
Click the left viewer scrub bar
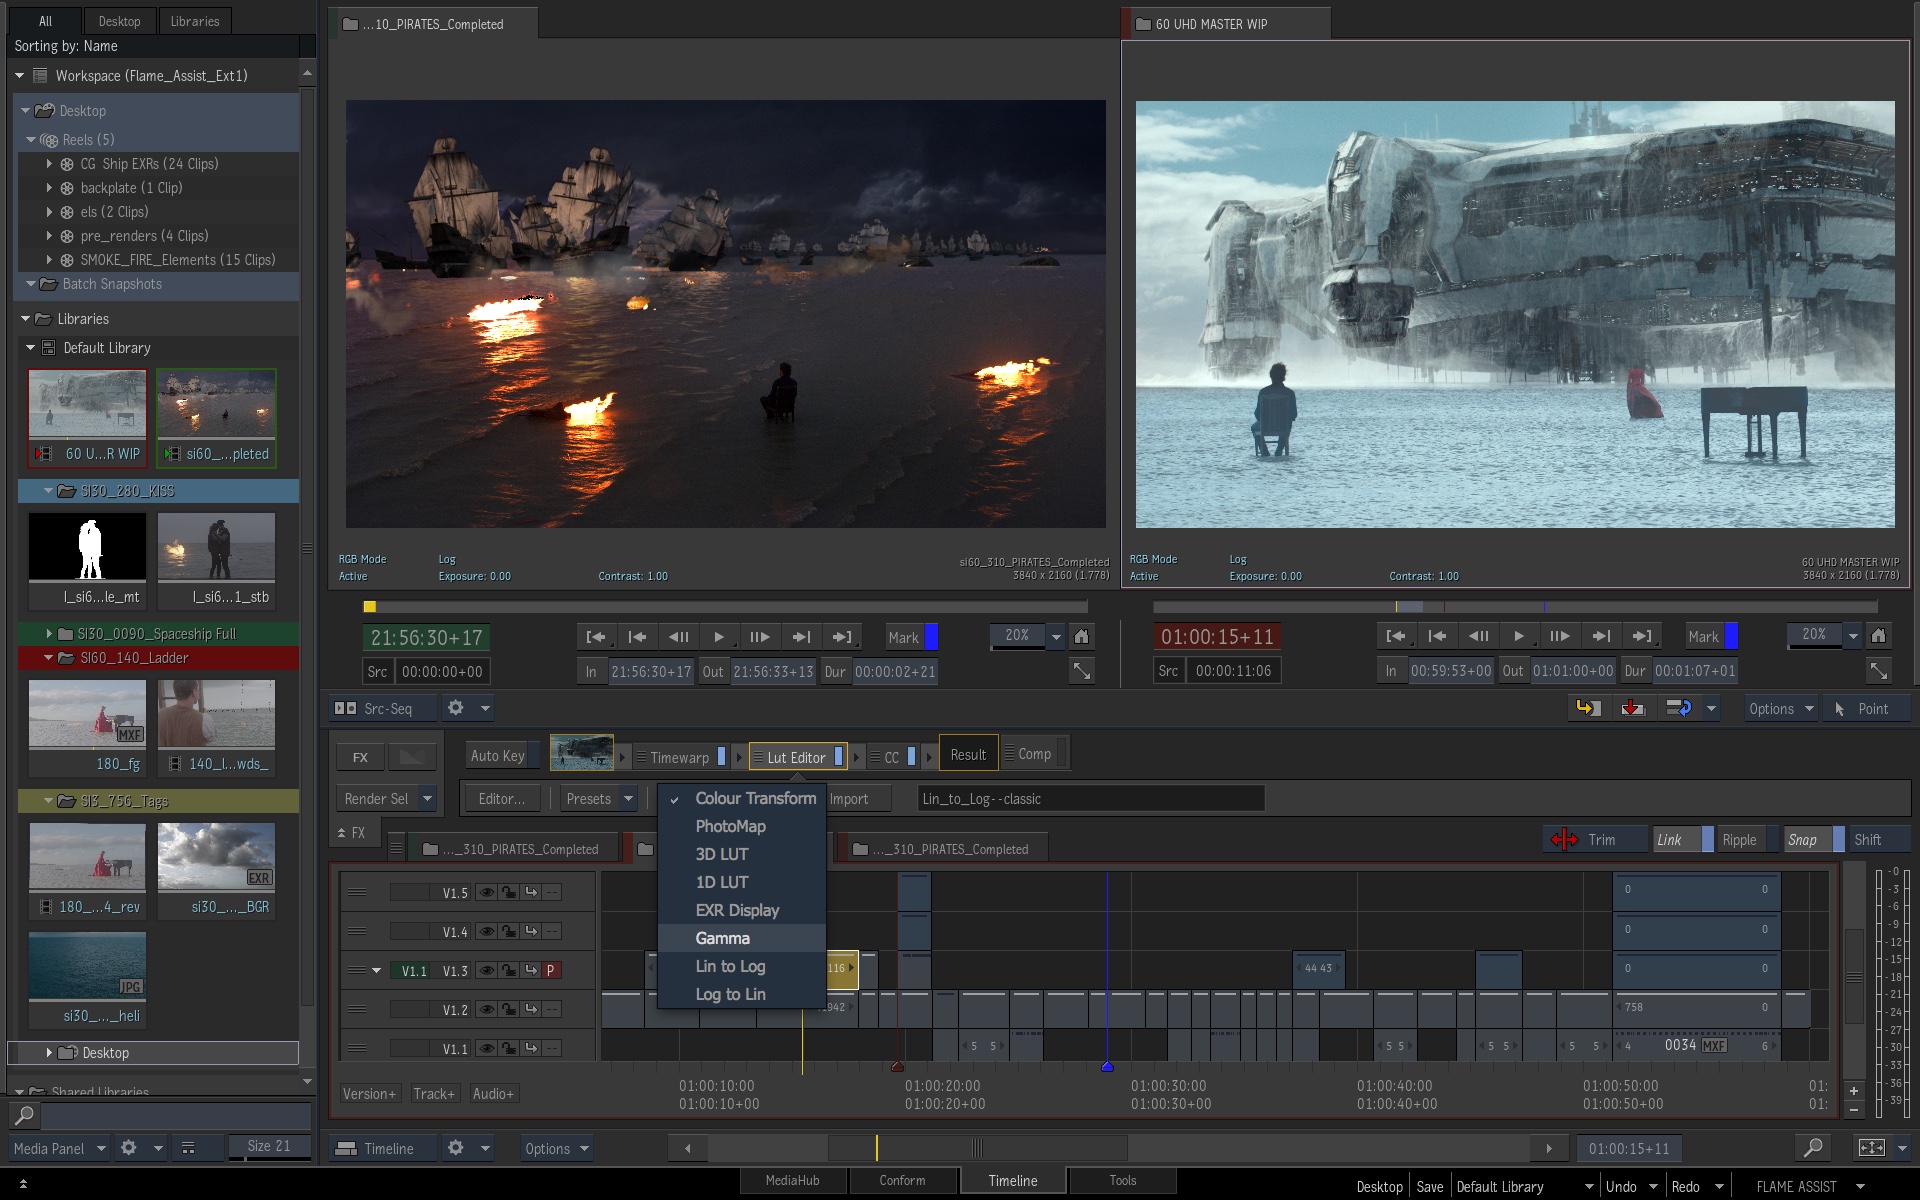725,606
